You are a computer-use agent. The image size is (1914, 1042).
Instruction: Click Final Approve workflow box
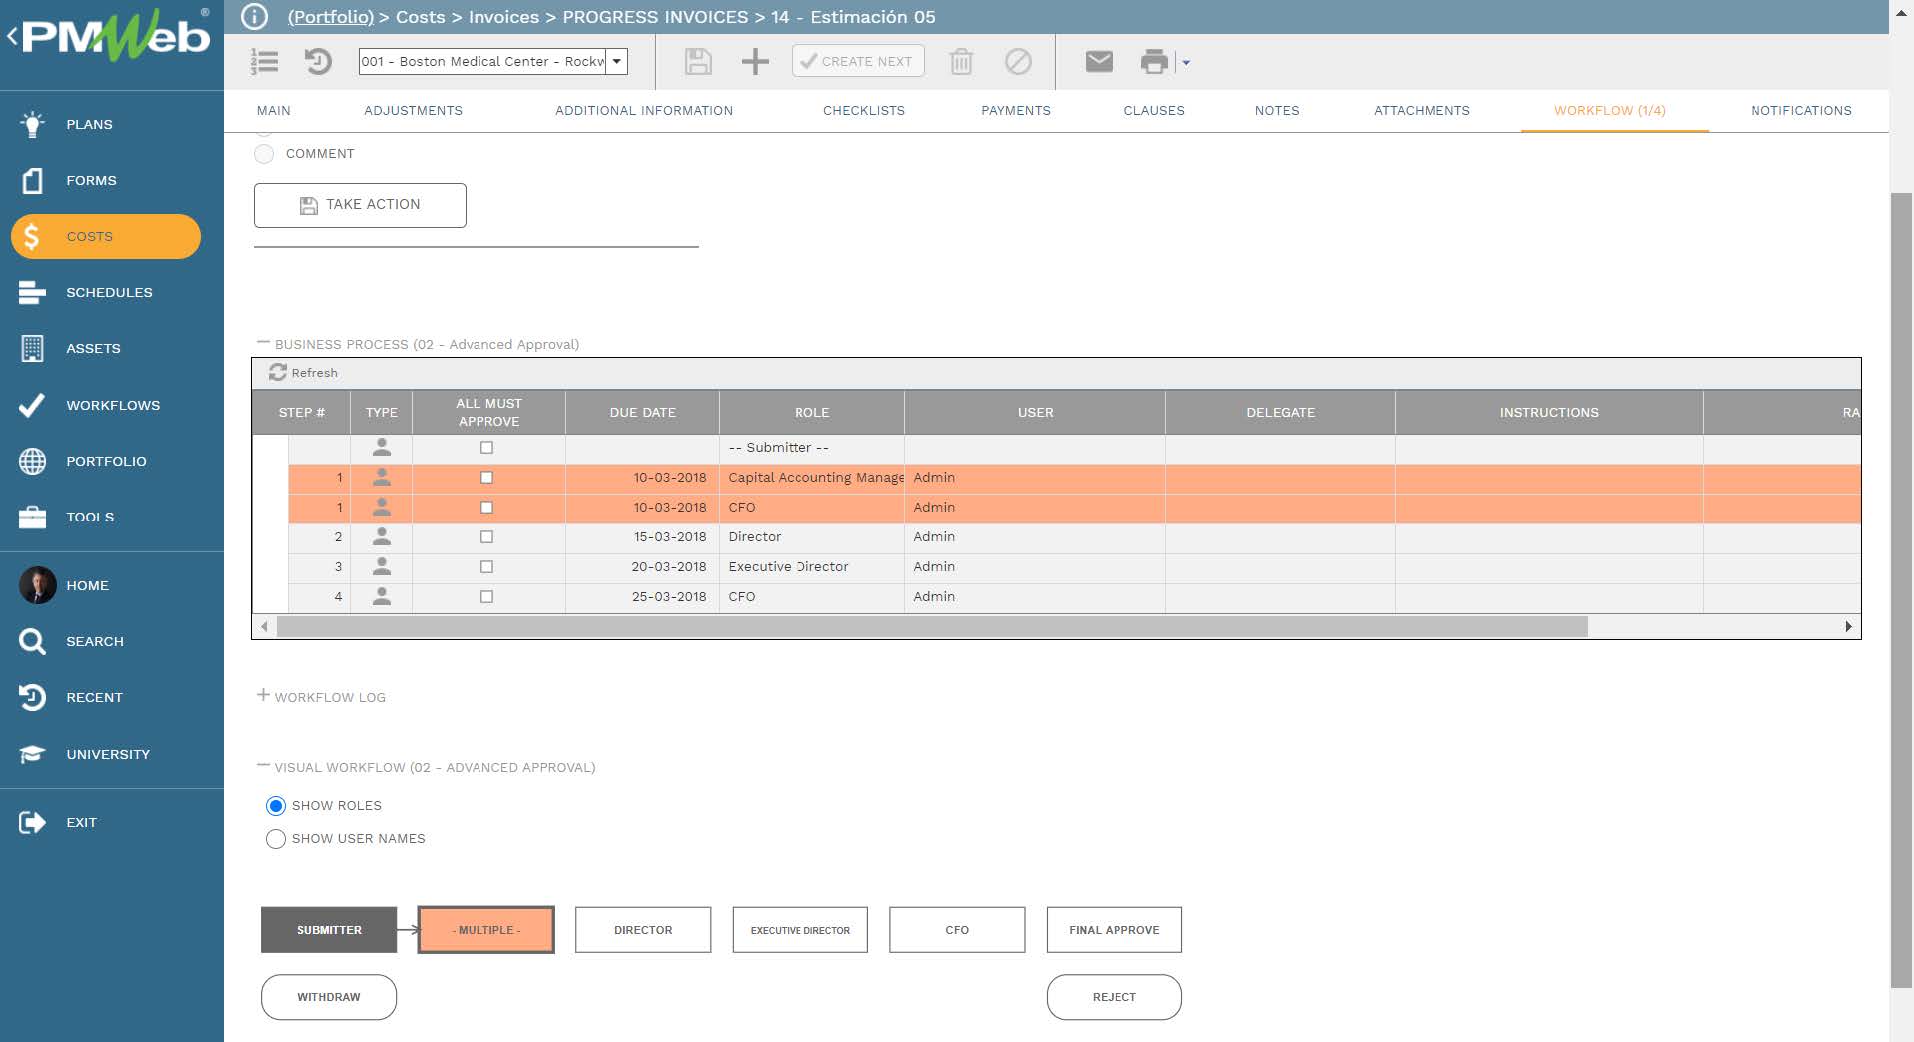pyautogui.click(x=1114, y=930)
